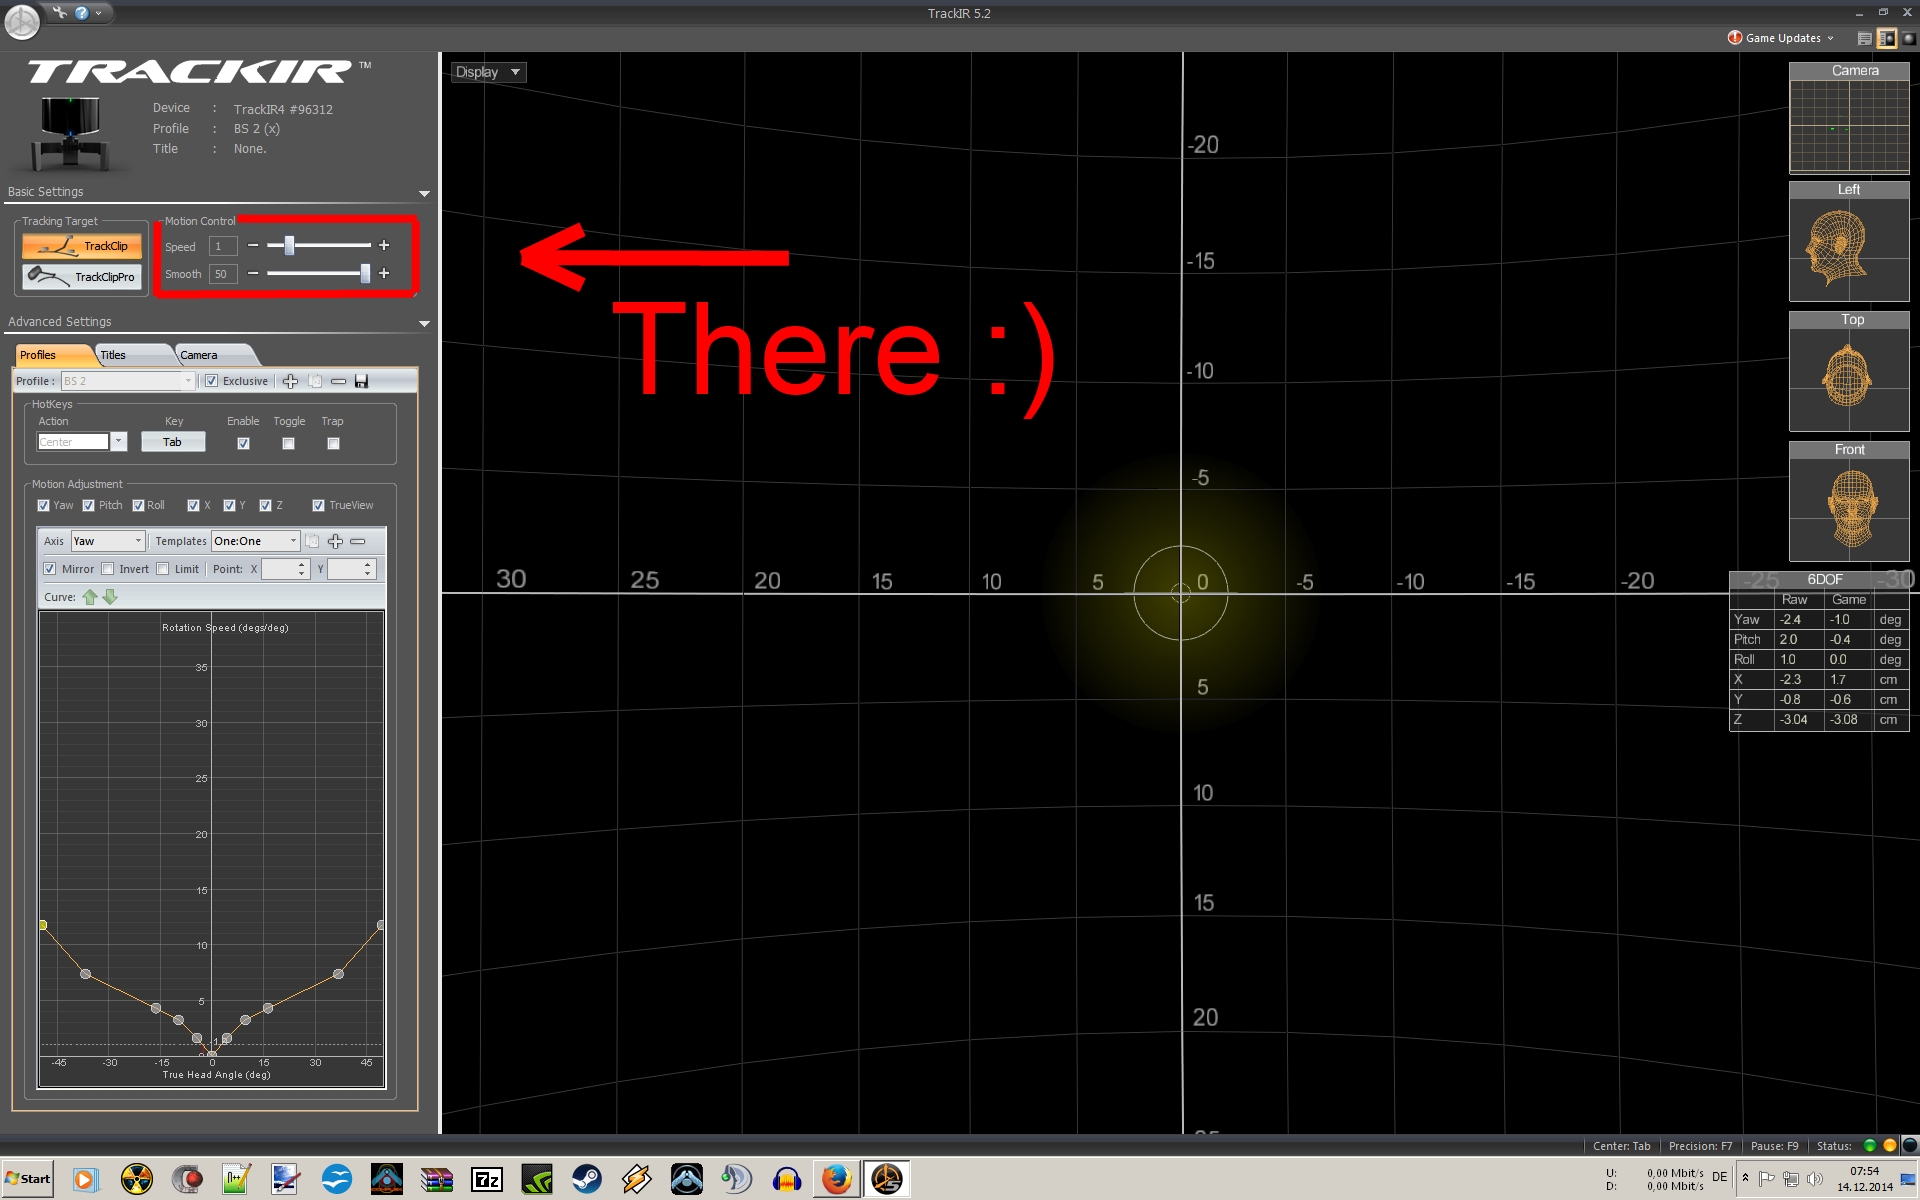The width and height of the screenshot is (1920, 1200).
Task: Open Steam from the taskbar
Action: click(587, 1179)
